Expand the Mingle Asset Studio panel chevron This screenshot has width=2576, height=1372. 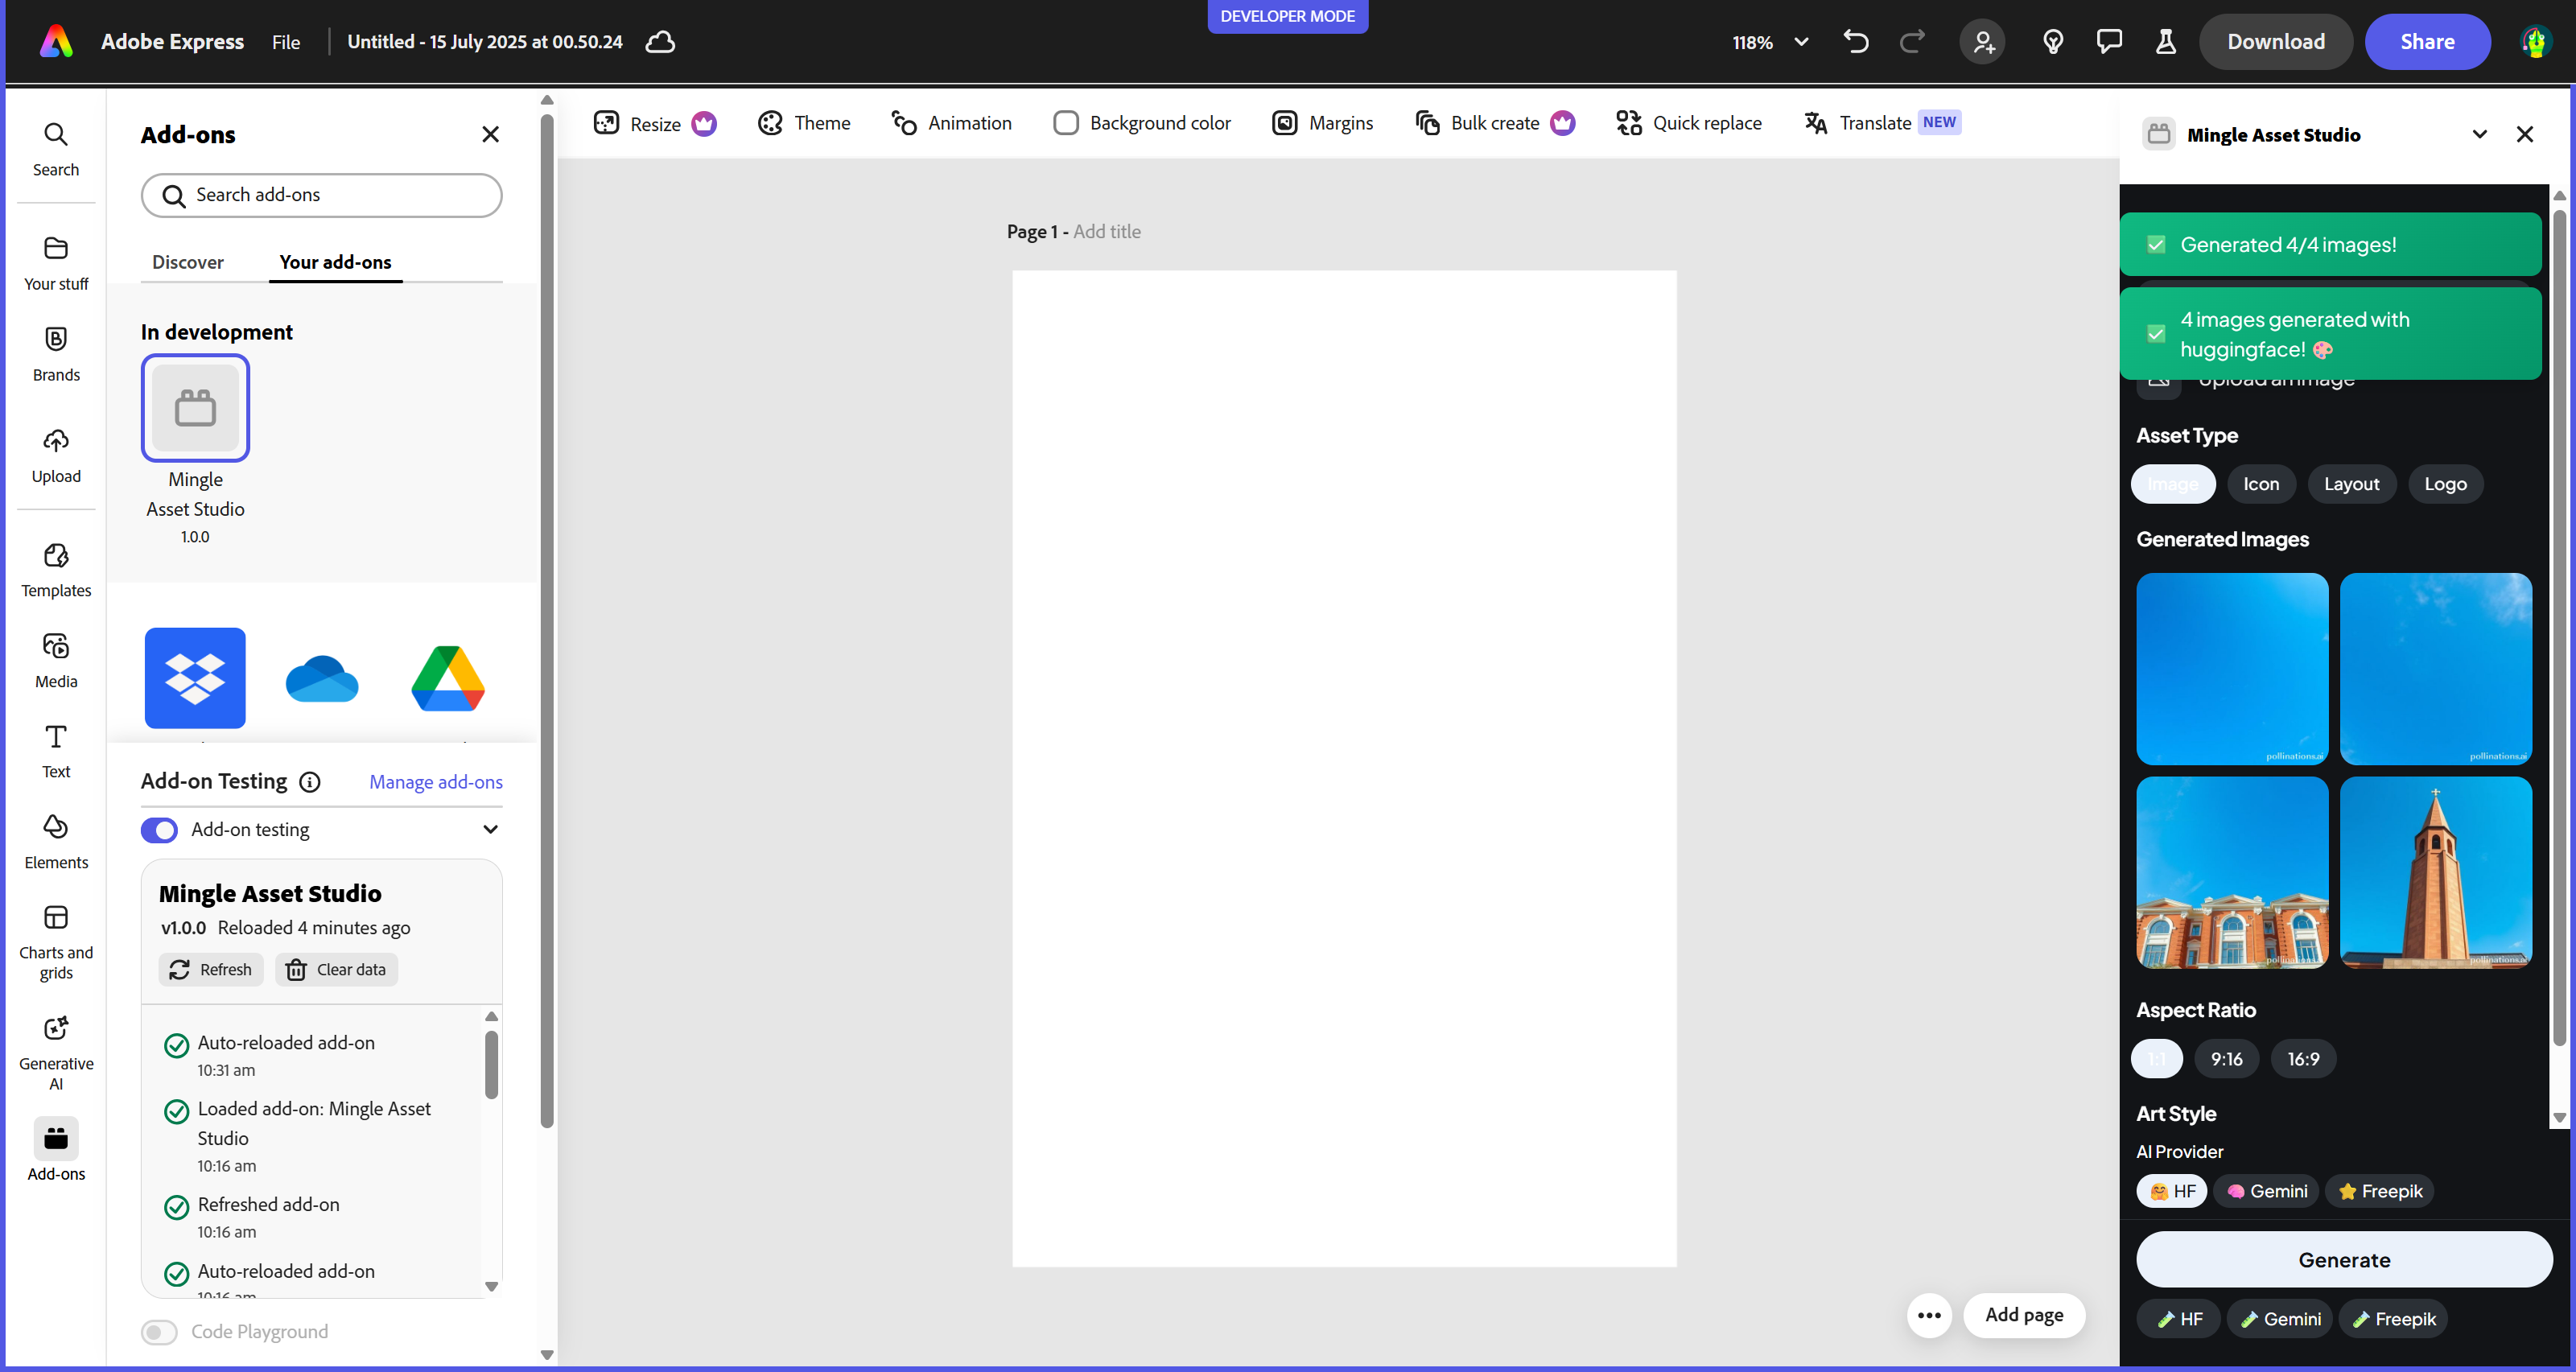(2479, 135)
